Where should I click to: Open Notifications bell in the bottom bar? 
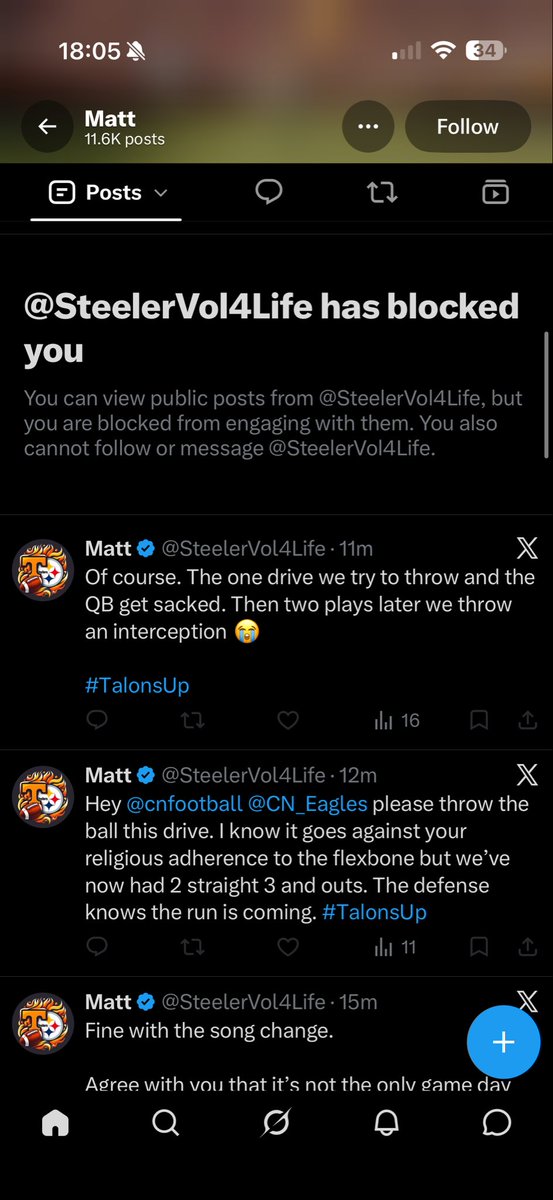[387, 1123]
